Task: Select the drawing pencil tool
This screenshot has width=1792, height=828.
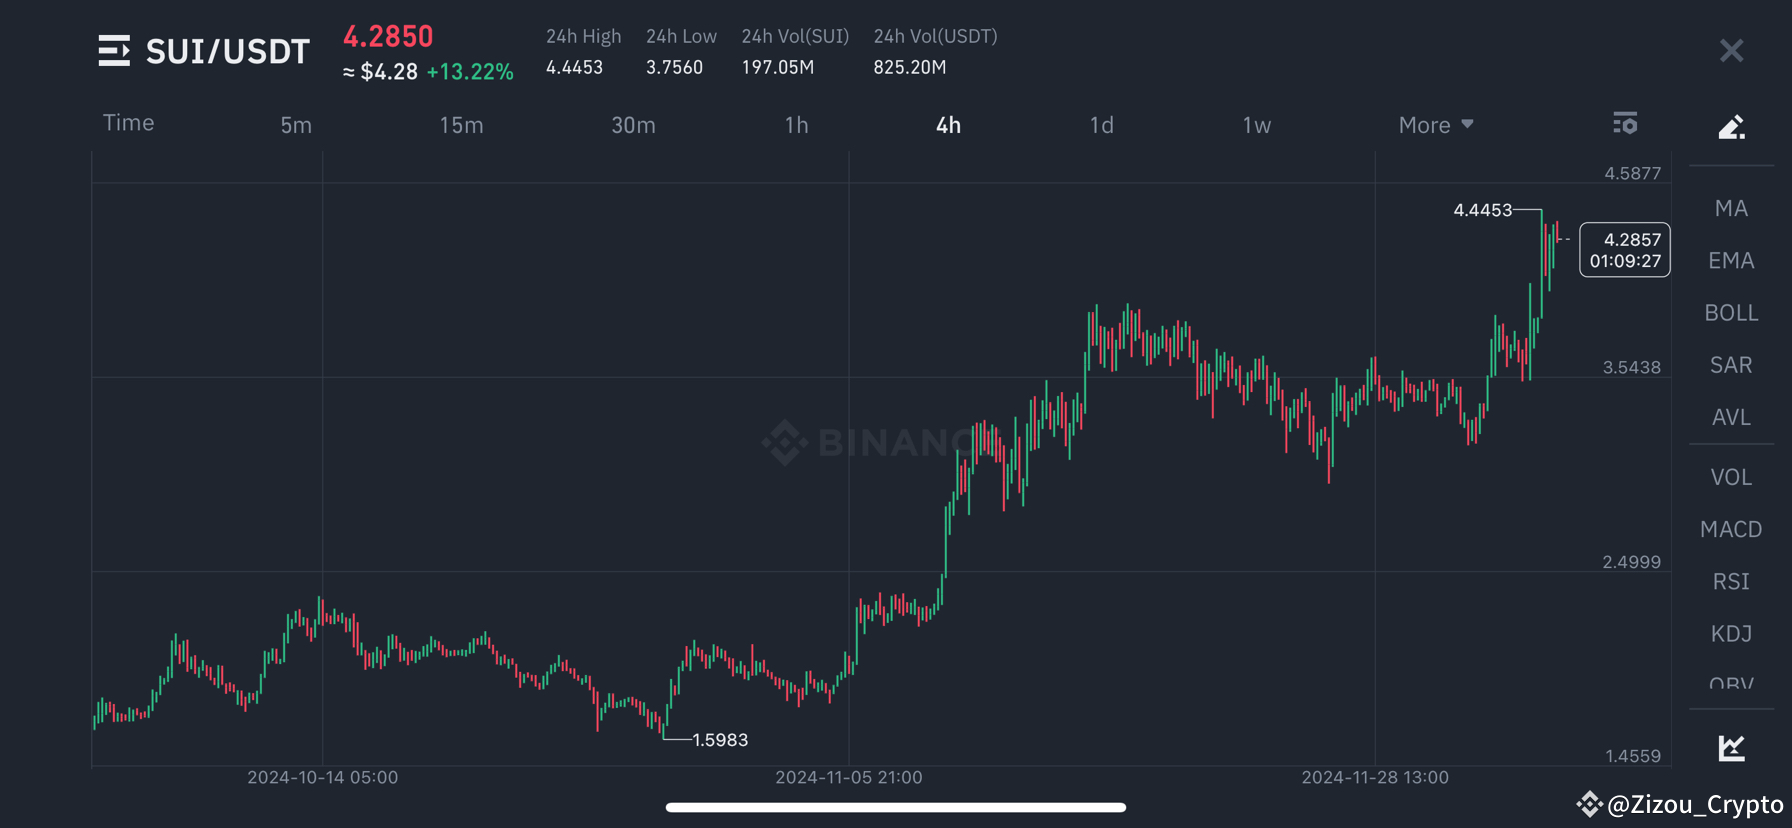Action: point(1732,127)
